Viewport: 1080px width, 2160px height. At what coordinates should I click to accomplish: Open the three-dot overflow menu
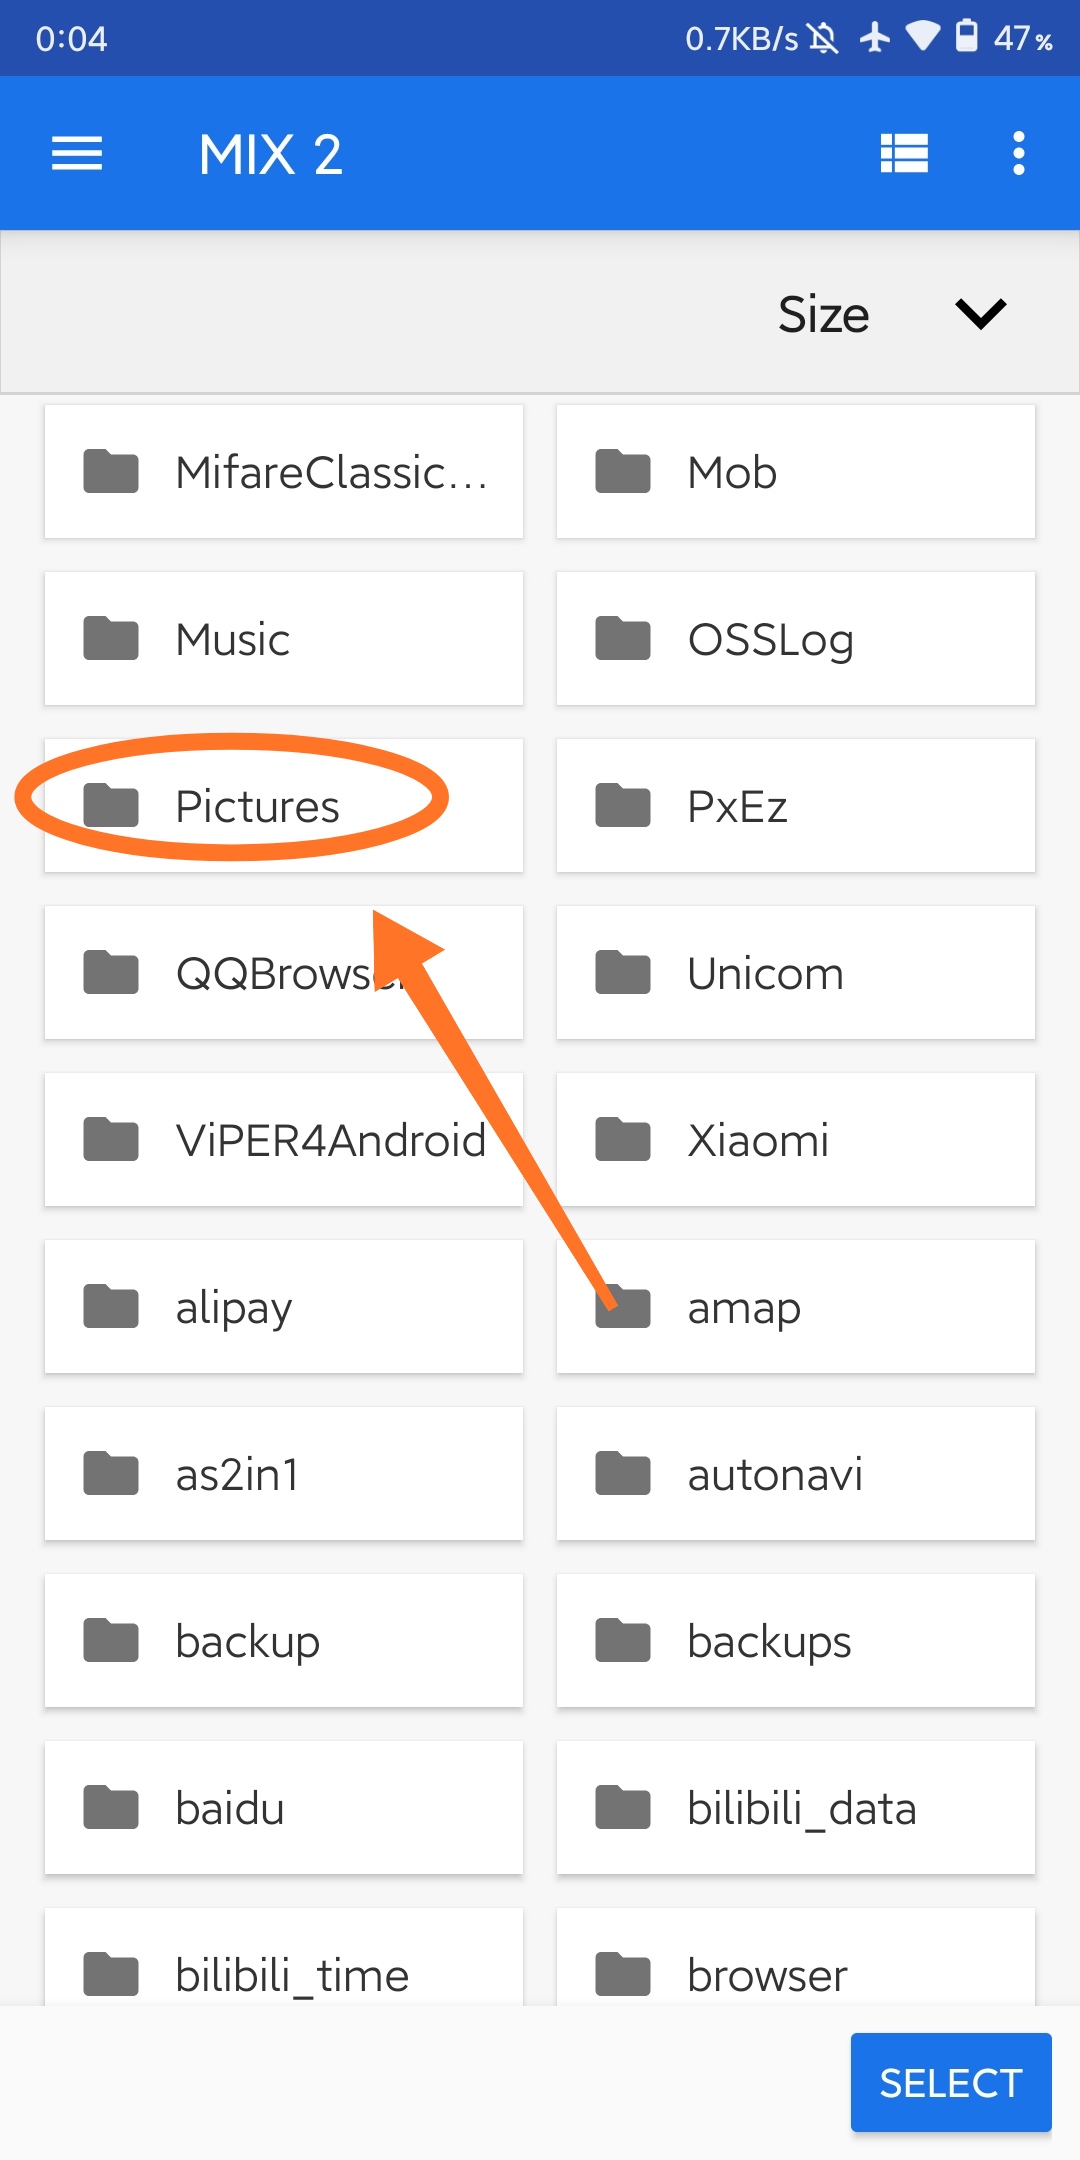click(1018, 154)
